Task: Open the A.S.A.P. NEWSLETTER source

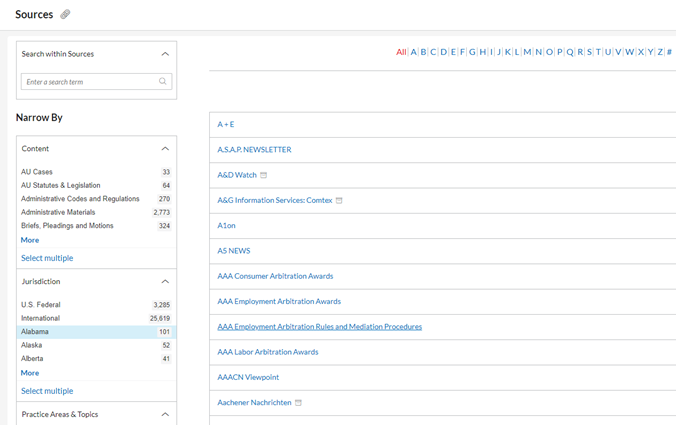Action: tap(254, 150)
